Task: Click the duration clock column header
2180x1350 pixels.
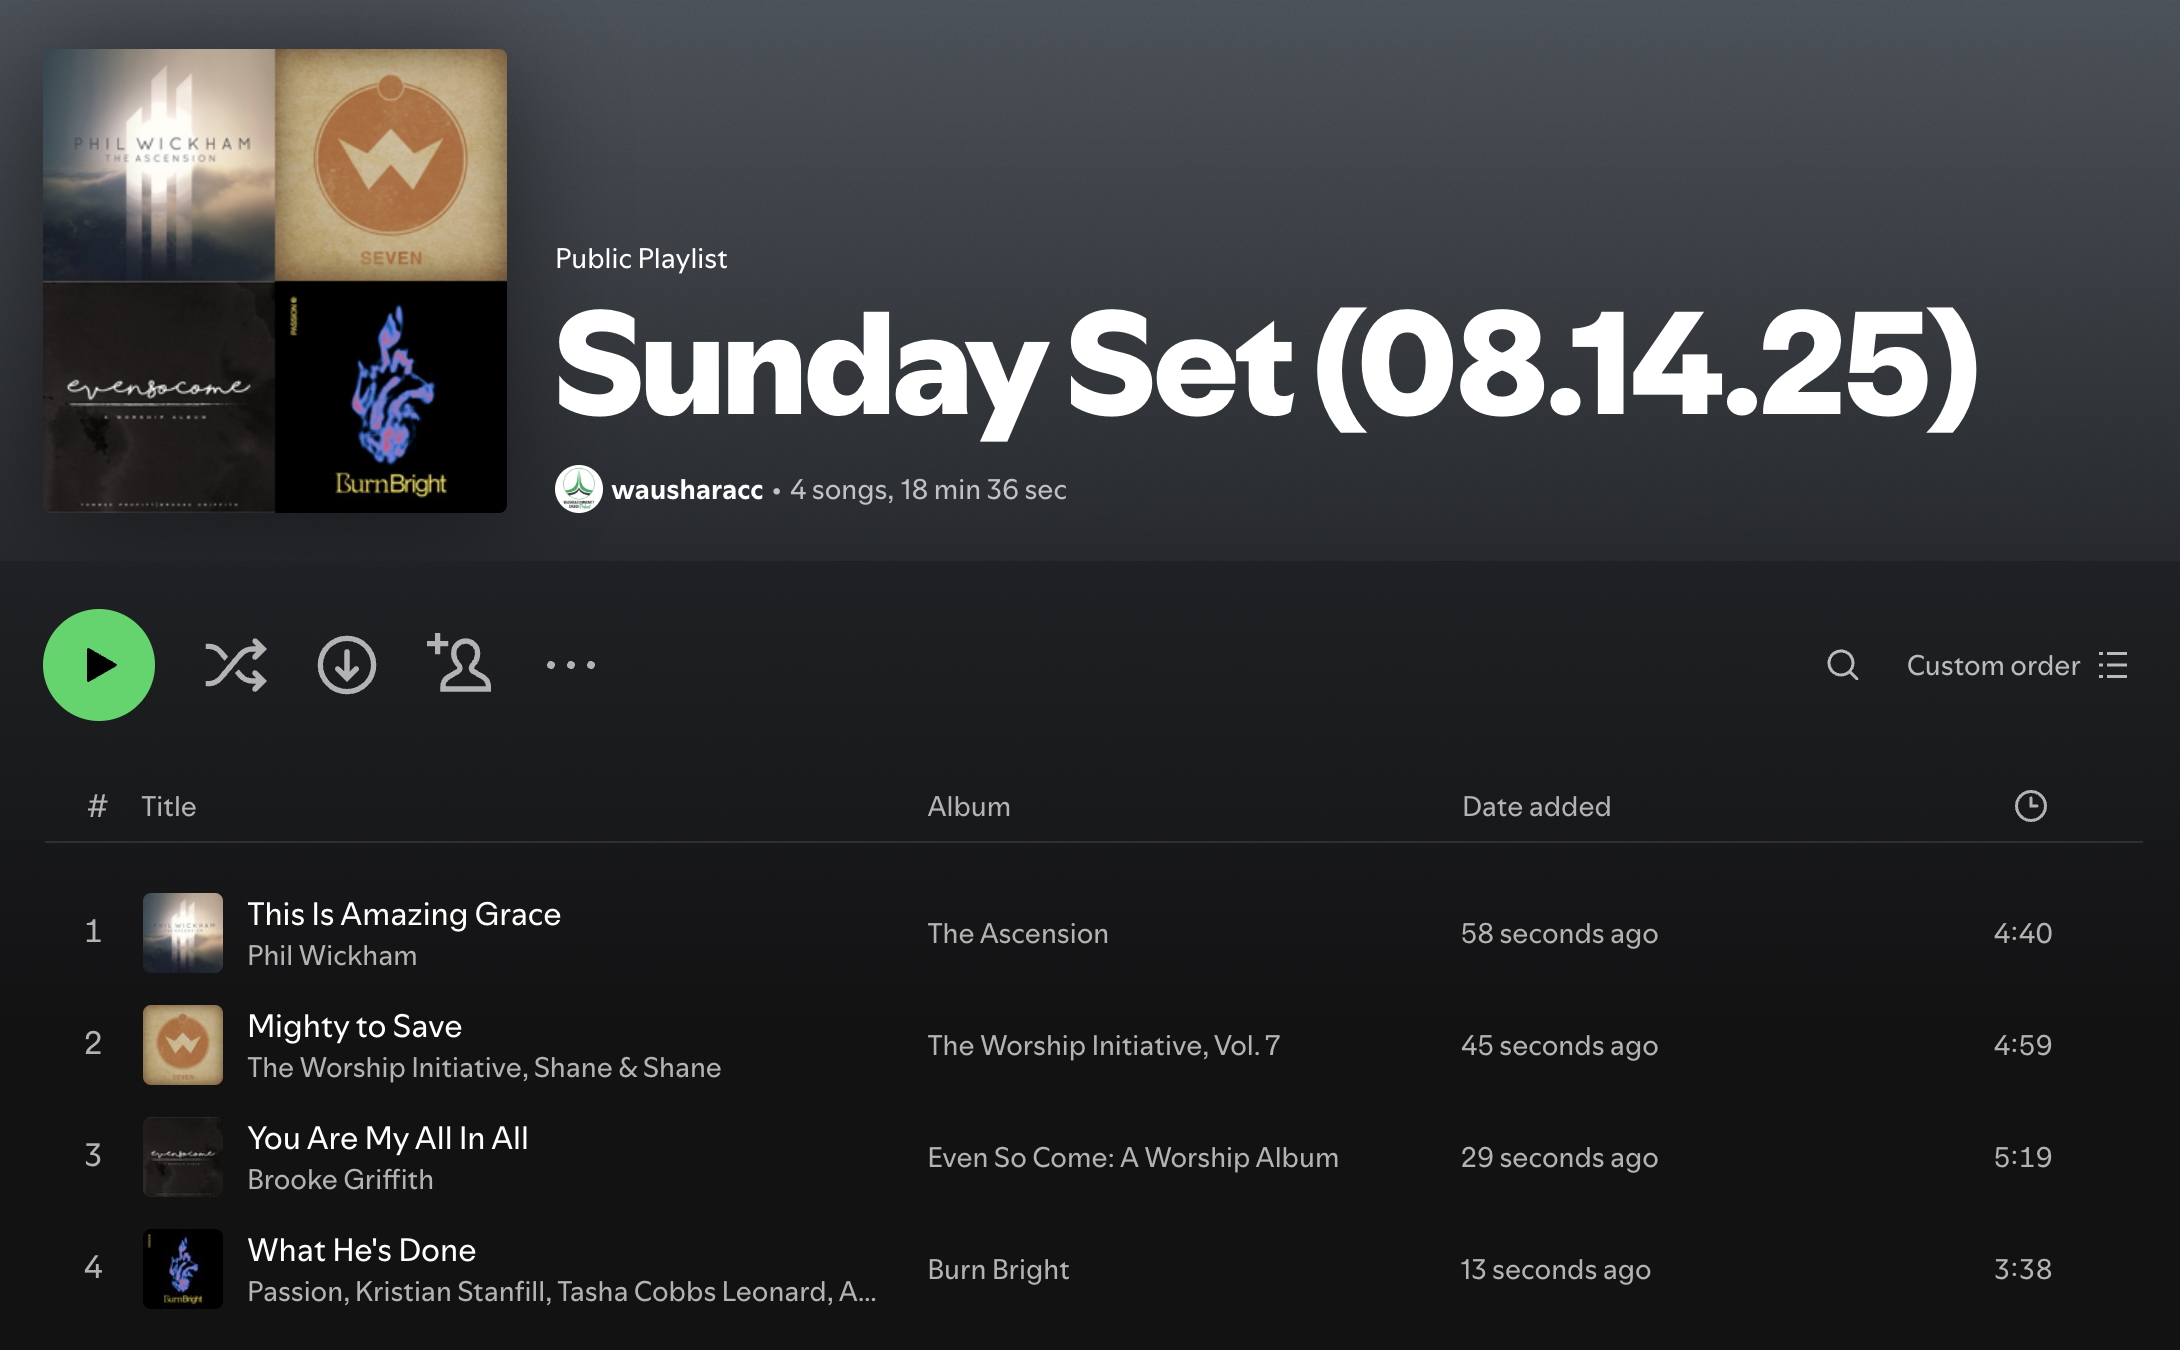Action: [2030, 806]
